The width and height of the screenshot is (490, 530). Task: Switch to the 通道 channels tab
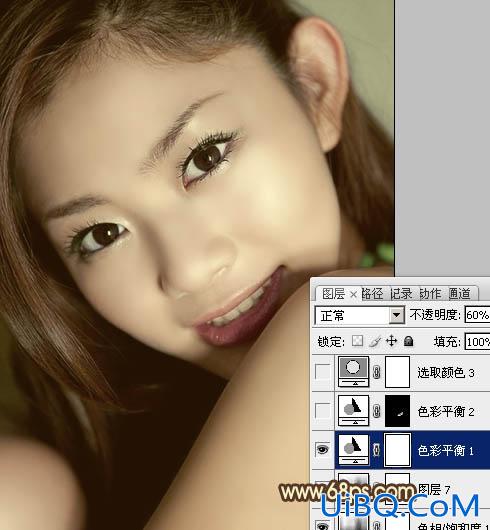point(460,294)
